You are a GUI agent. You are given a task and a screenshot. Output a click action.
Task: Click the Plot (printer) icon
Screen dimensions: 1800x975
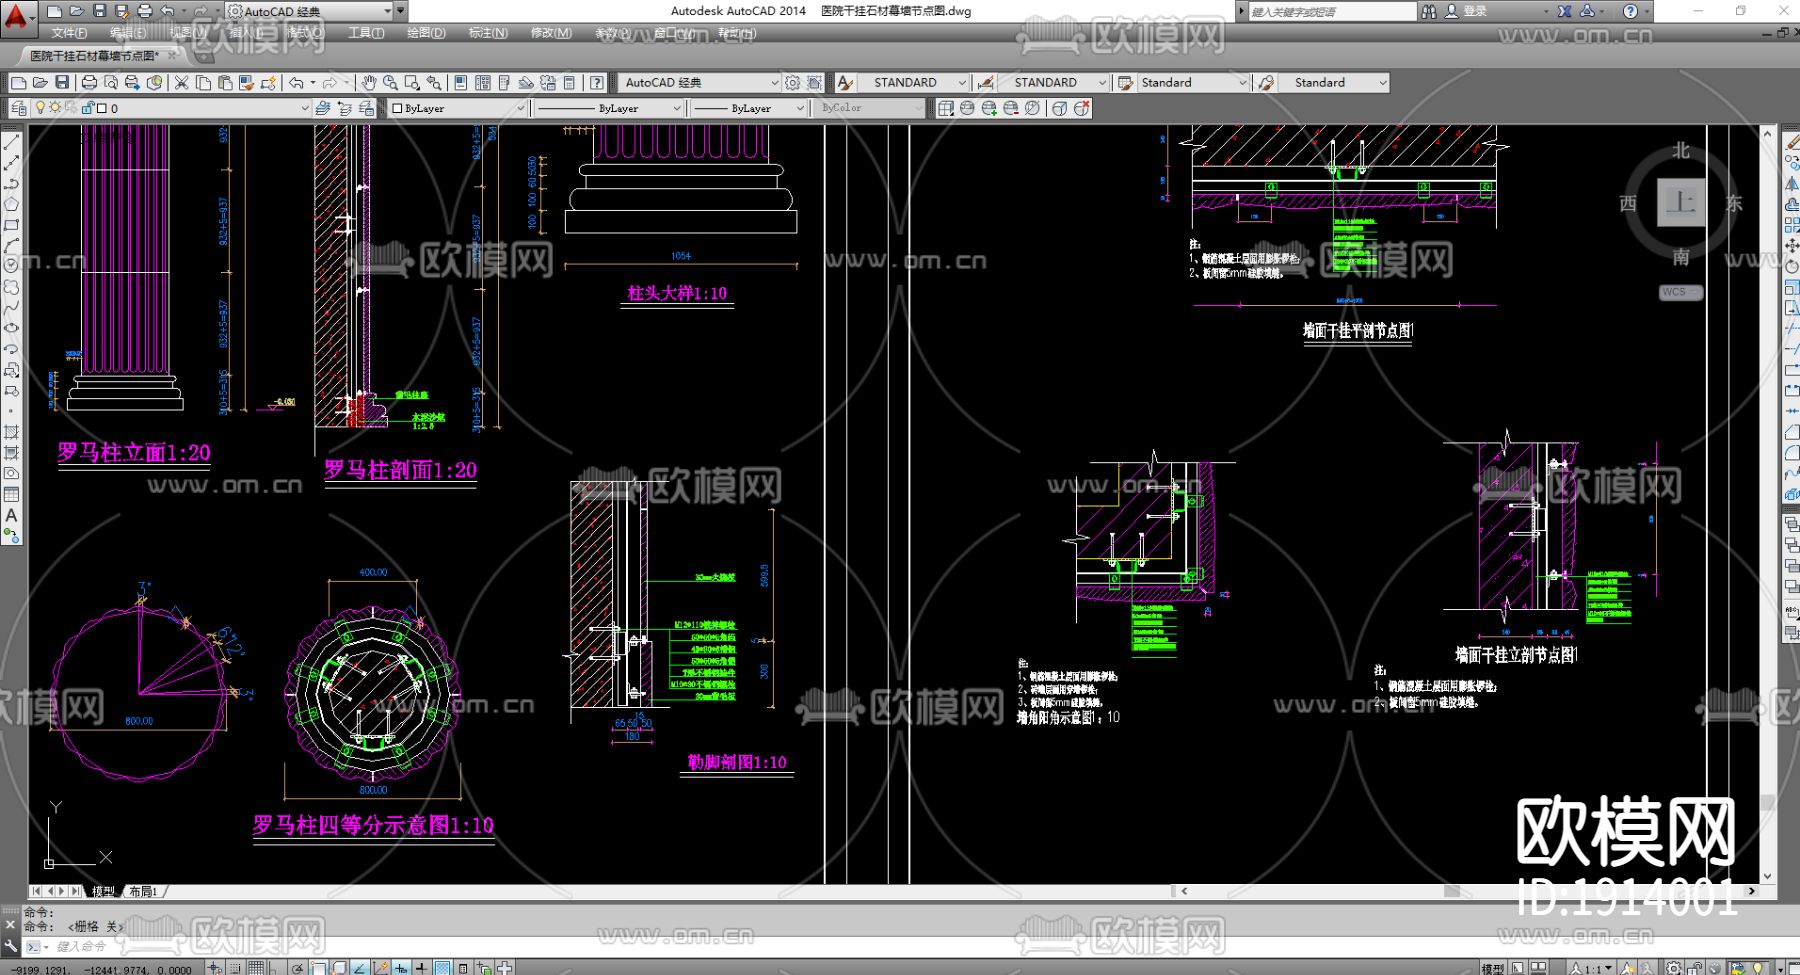click(x=89, y=83)
